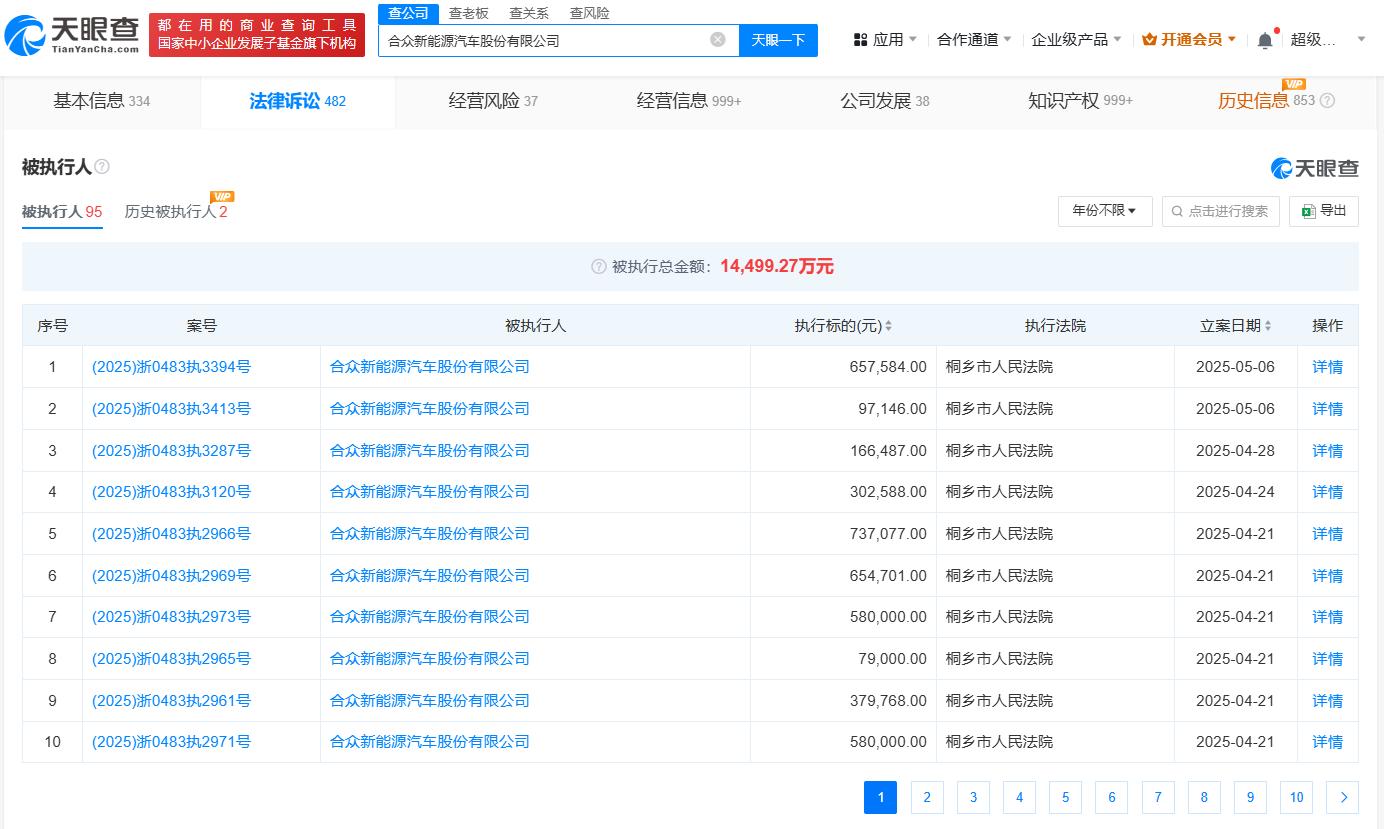Viewport: 1384px width, 829px height.
Task: Open 详情 for case 执3394号
Action: tap(1328, 367)
